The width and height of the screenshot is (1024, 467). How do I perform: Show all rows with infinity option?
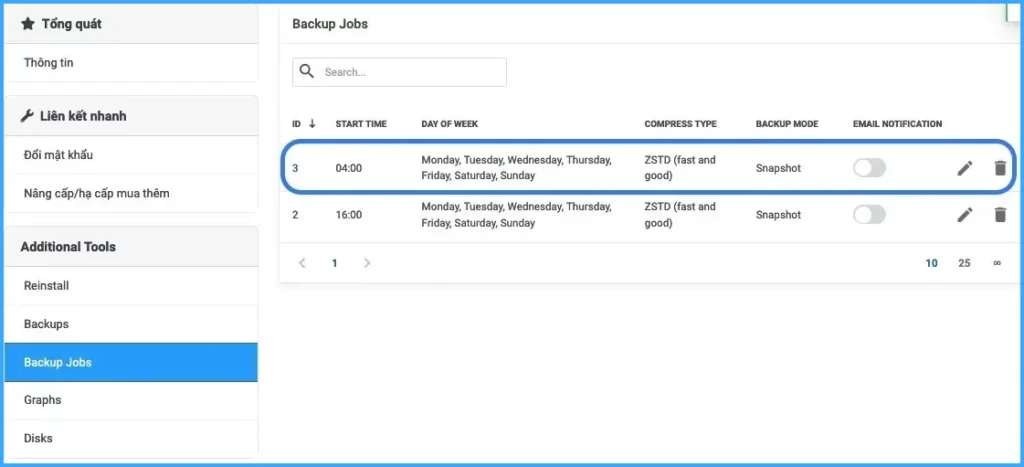[x=997, y=263]
